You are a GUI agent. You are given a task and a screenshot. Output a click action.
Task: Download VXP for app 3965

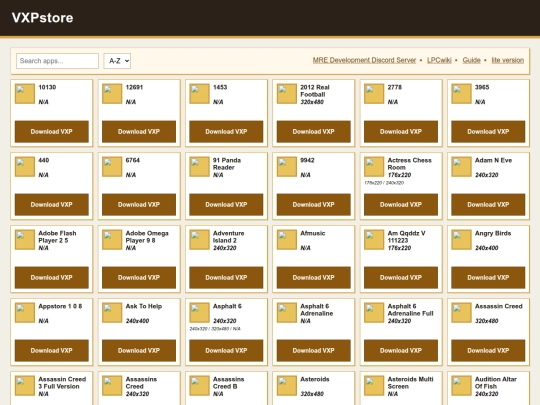(x=488, y=132)
